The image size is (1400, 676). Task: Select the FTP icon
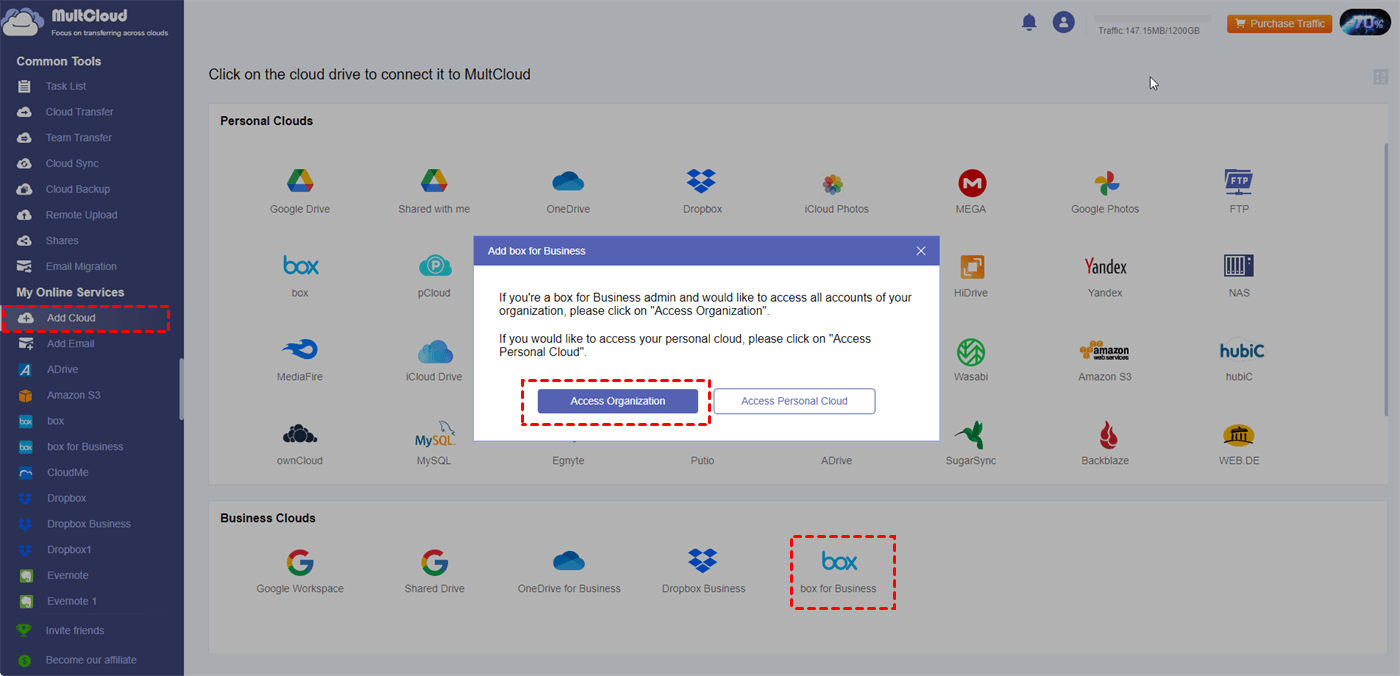coord(1239,181)
